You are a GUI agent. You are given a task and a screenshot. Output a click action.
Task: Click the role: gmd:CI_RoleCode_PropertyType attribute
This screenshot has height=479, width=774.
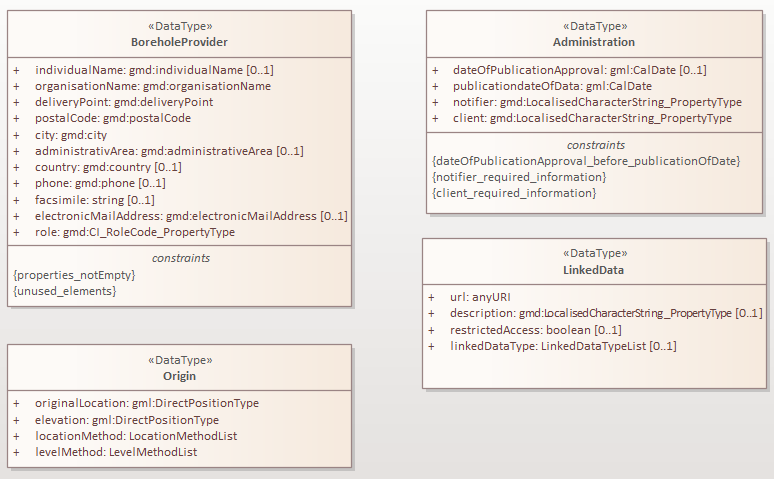[x=135, y=232]
